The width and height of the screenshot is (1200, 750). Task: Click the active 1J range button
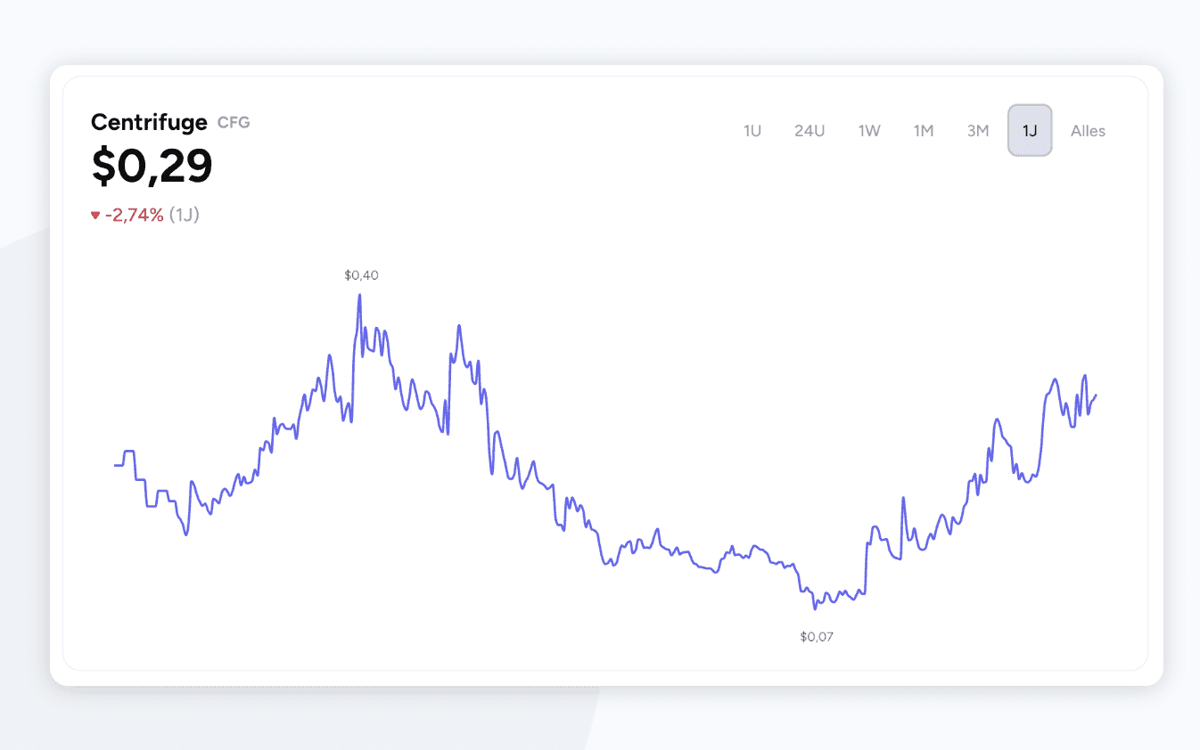[x=1030, y=131]
